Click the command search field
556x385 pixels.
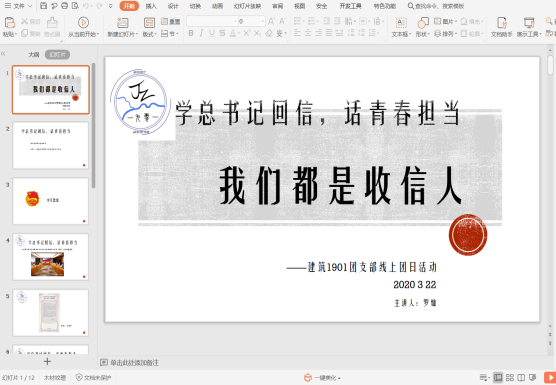436,6
